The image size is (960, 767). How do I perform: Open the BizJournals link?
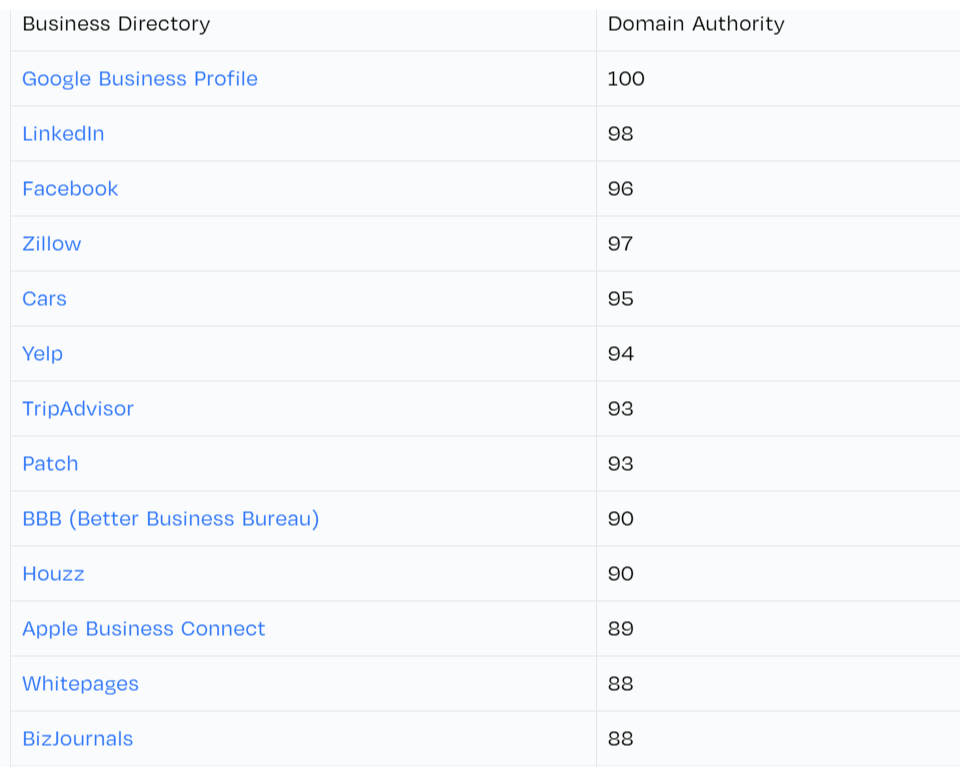click(x=77, y=739)
